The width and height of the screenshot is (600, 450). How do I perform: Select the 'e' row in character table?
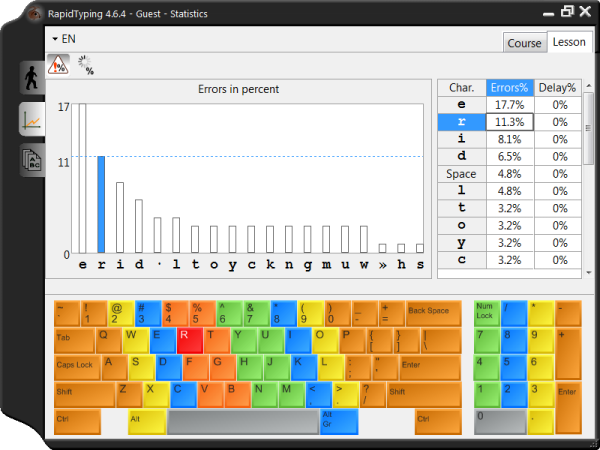pos(510,105)
